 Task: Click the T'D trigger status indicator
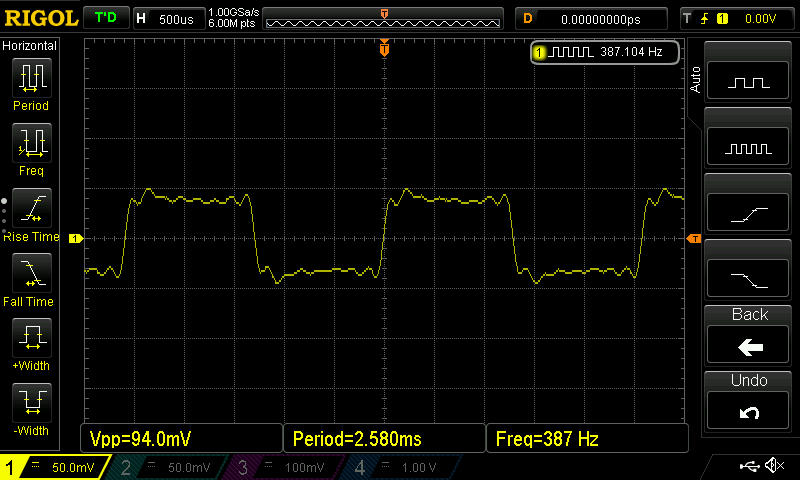[106, 18]
